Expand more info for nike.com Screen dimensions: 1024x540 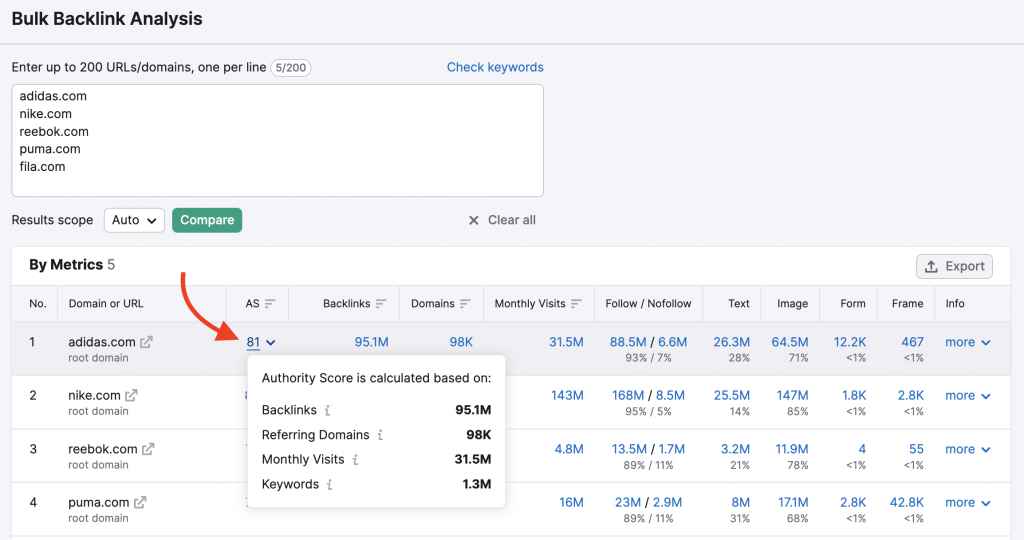click(968, 396)
